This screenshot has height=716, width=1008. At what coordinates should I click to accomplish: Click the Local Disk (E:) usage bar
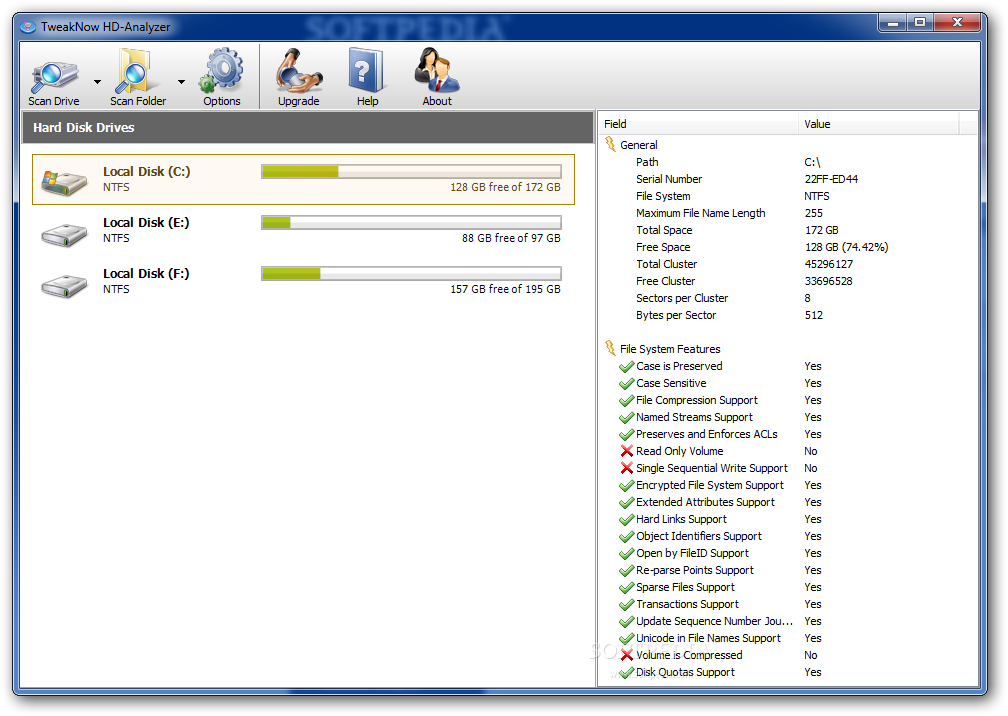click(411, 222)
